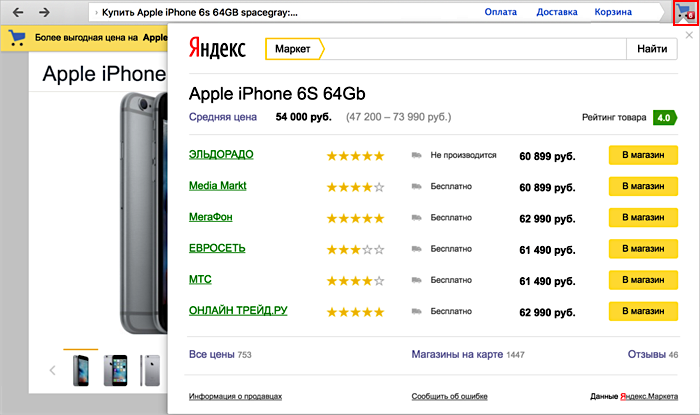
Task: Go to the МегаФон shop via В магазин
Action: click(x=643, y=218)
